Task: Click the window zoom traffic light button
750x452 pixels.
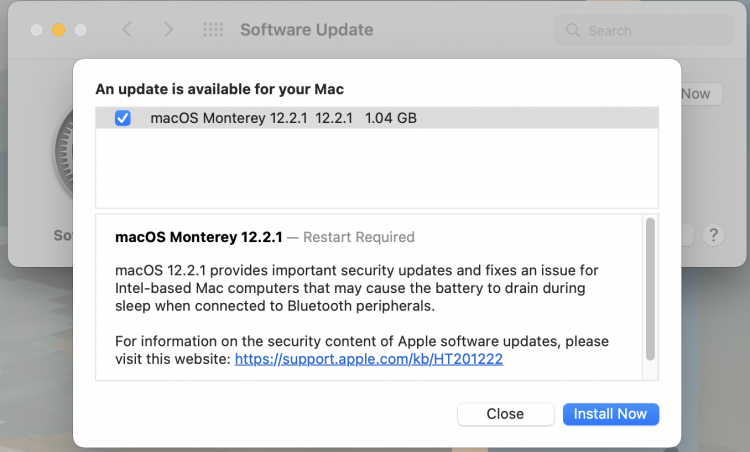Action: 81,30
